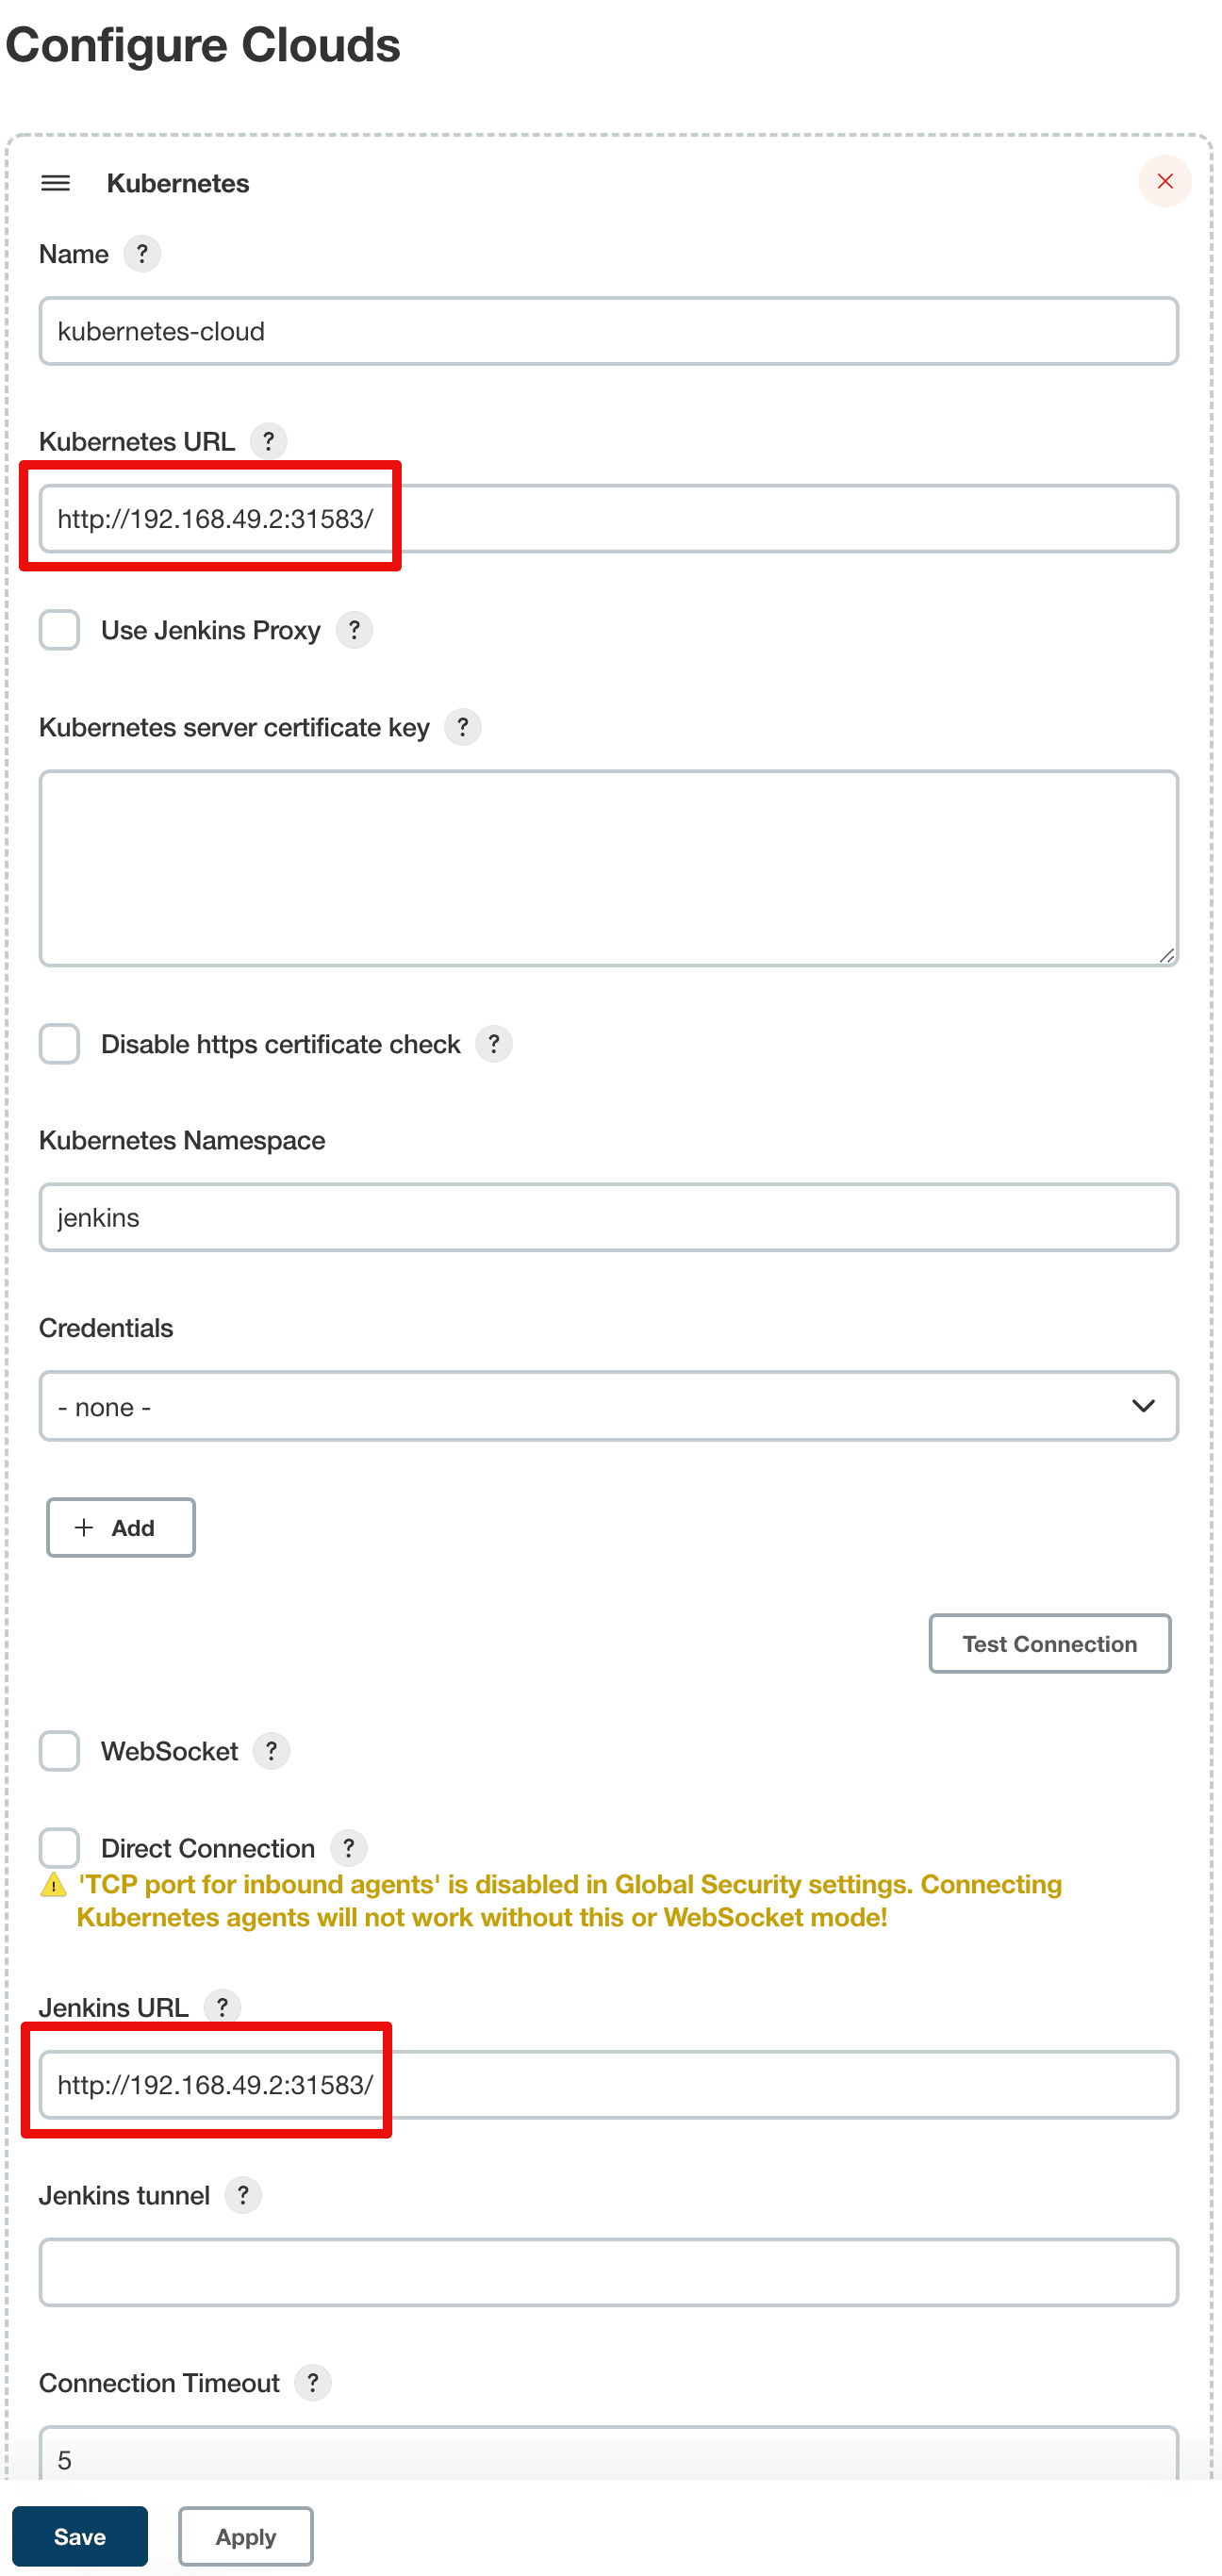Check Disable https certificate check

pos(60,1044)
